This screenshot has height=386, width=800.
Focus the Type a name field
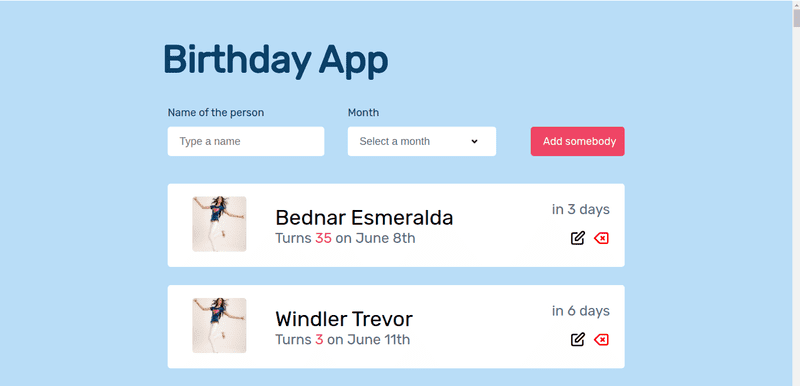click(246, 141)
